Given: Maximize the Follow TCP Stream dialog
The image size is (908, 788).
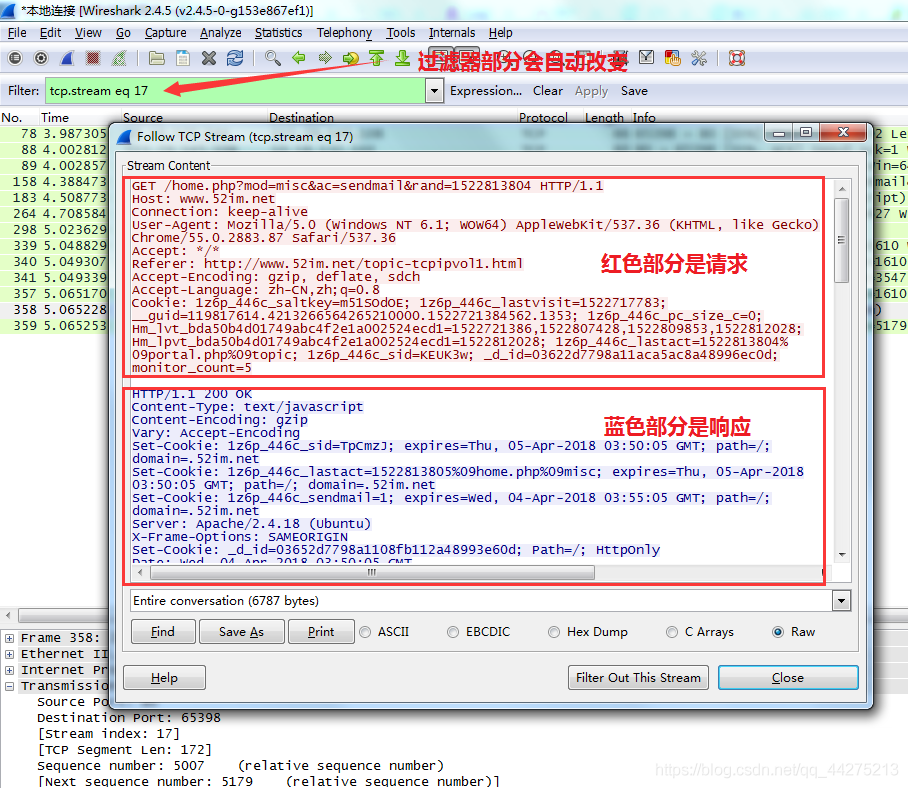Looking at the screenshot, I should click(806, 133).
